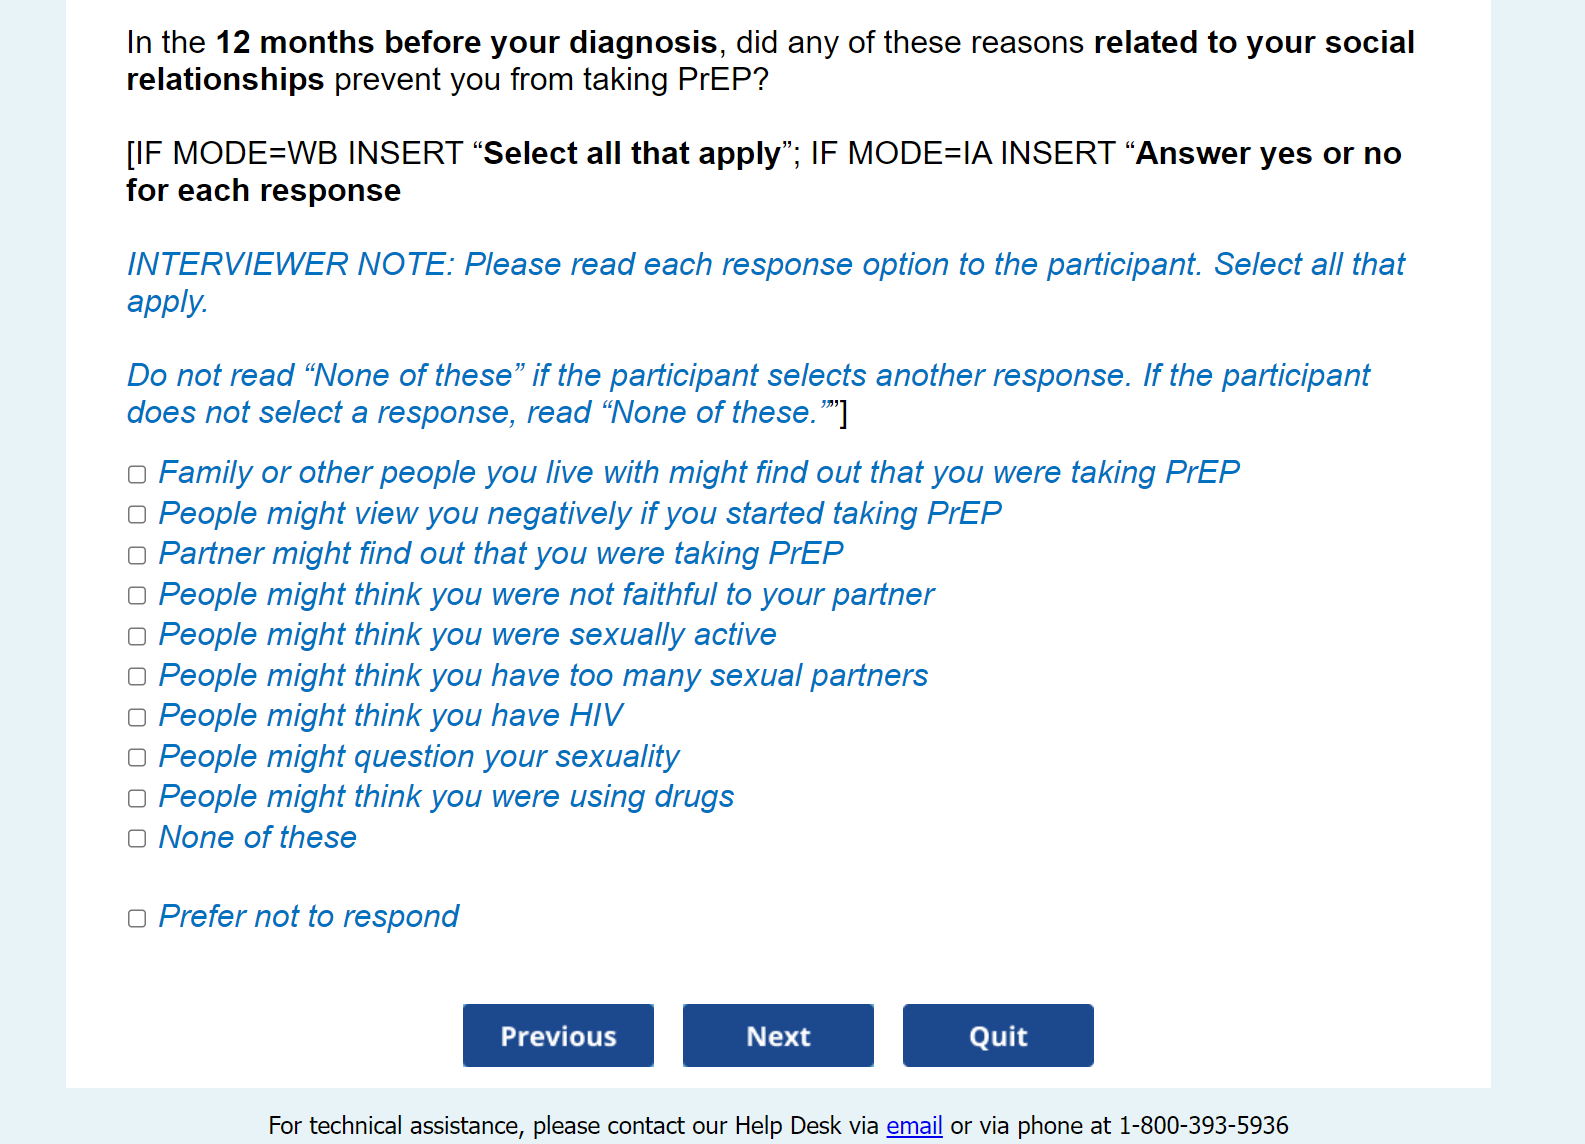This screenshot has width=1585, height=1144.
Task: Click the 'Prefer not to respond' label text
Action: click(309, 916)
